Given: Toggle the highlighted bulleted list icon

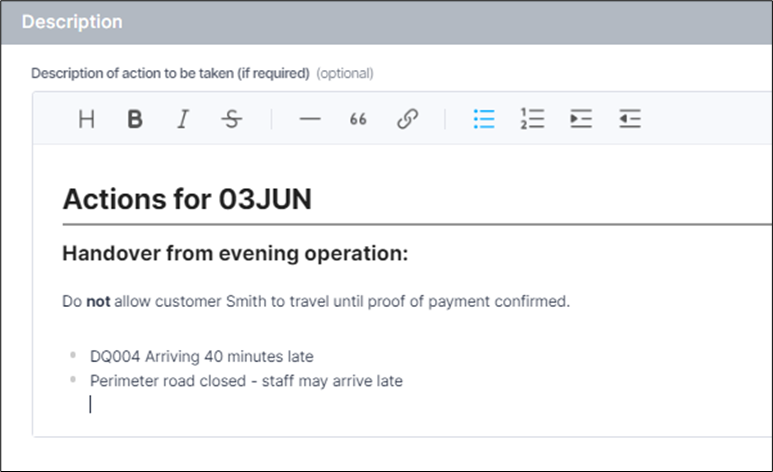Looking at the screenshot, I should point(484,120).
